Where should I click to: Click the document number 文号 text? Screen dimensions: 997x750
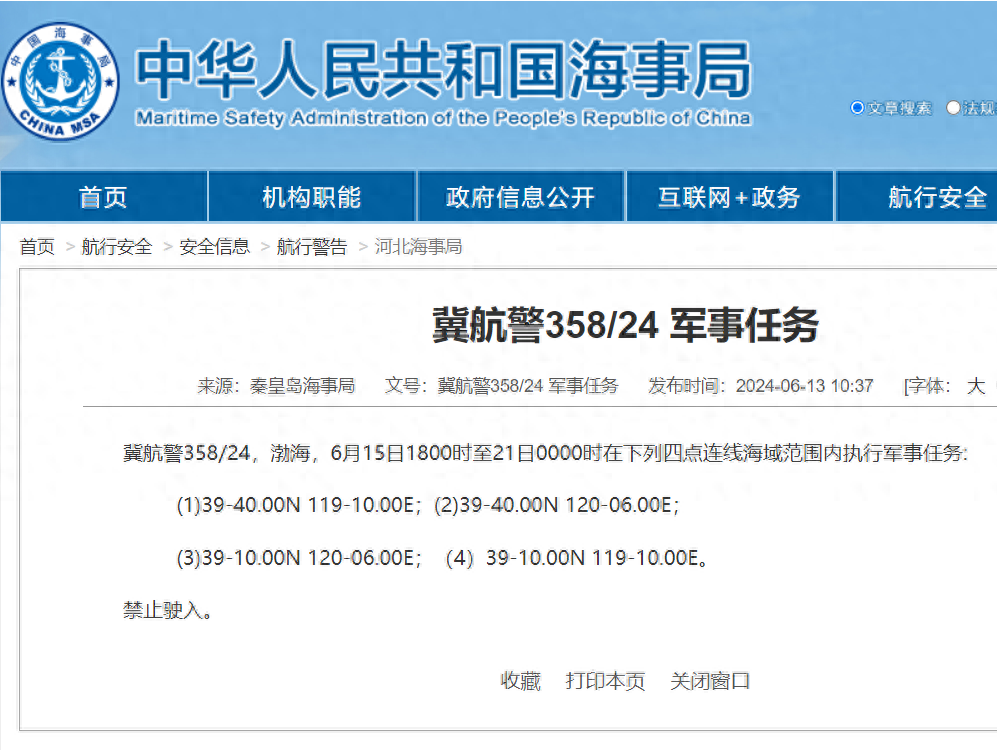click(501, 386)
